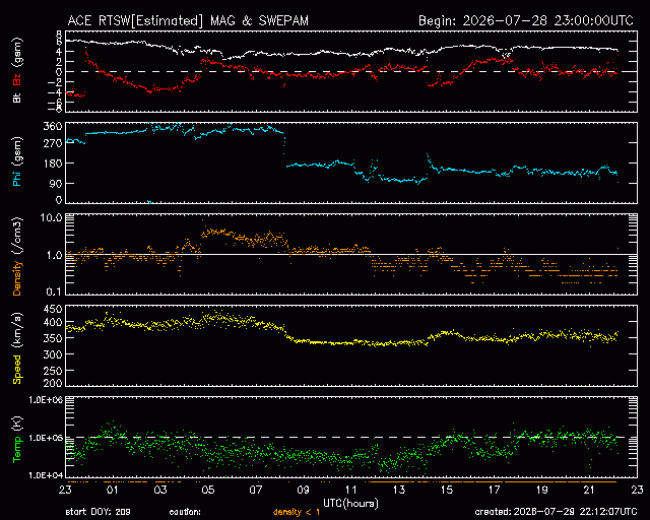Click the red 'Bz' axis label
Image resolution: width=650 pixels, height=520 pixels.
[x=17, y=80]
